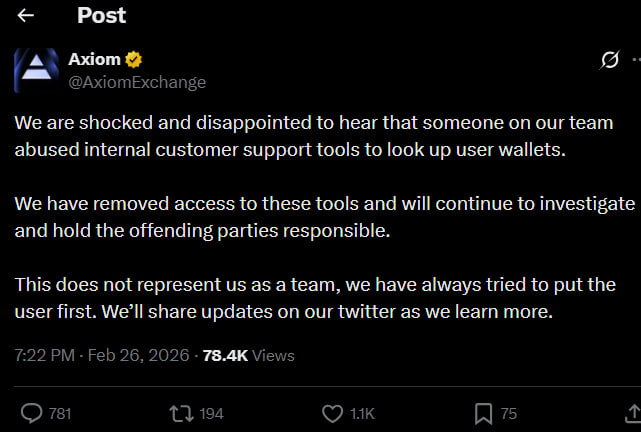Click the Axiom profile avatar

pyautogui.click(x=35, y=70)
